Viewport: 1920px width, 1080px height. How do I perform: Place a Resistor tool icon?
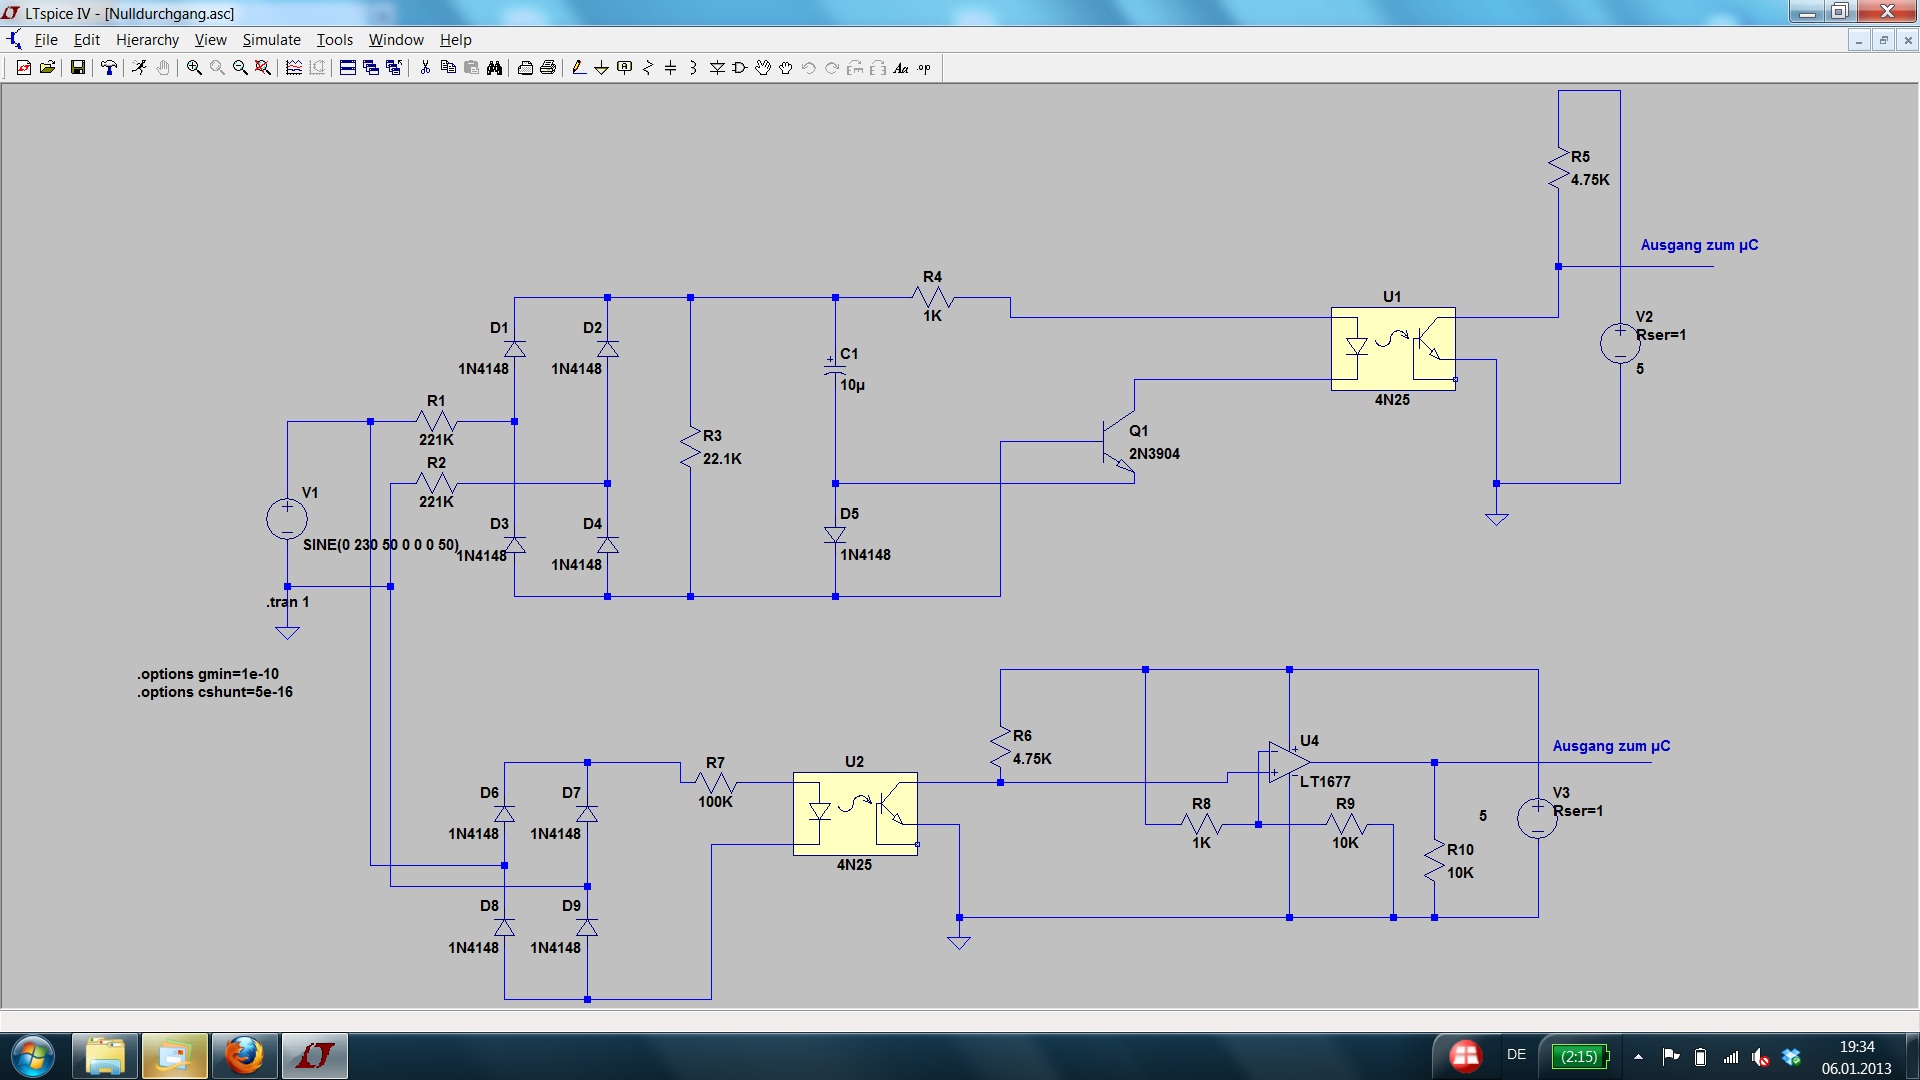(x=648, y=68)
